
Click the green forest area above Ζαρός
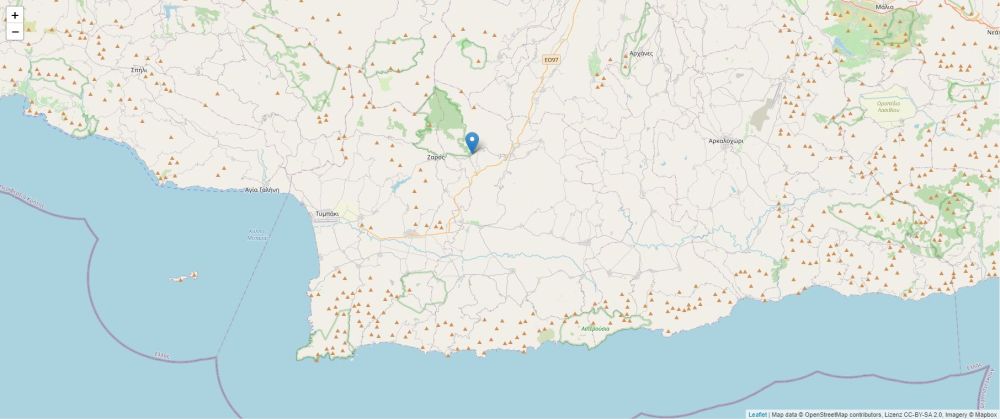(446, 112)
